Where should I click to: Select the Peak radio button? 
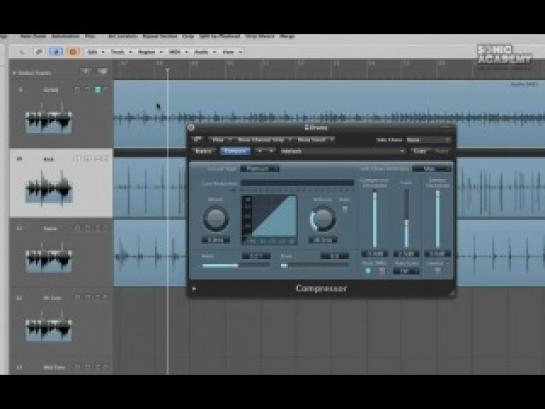click(x=368, y=270)
